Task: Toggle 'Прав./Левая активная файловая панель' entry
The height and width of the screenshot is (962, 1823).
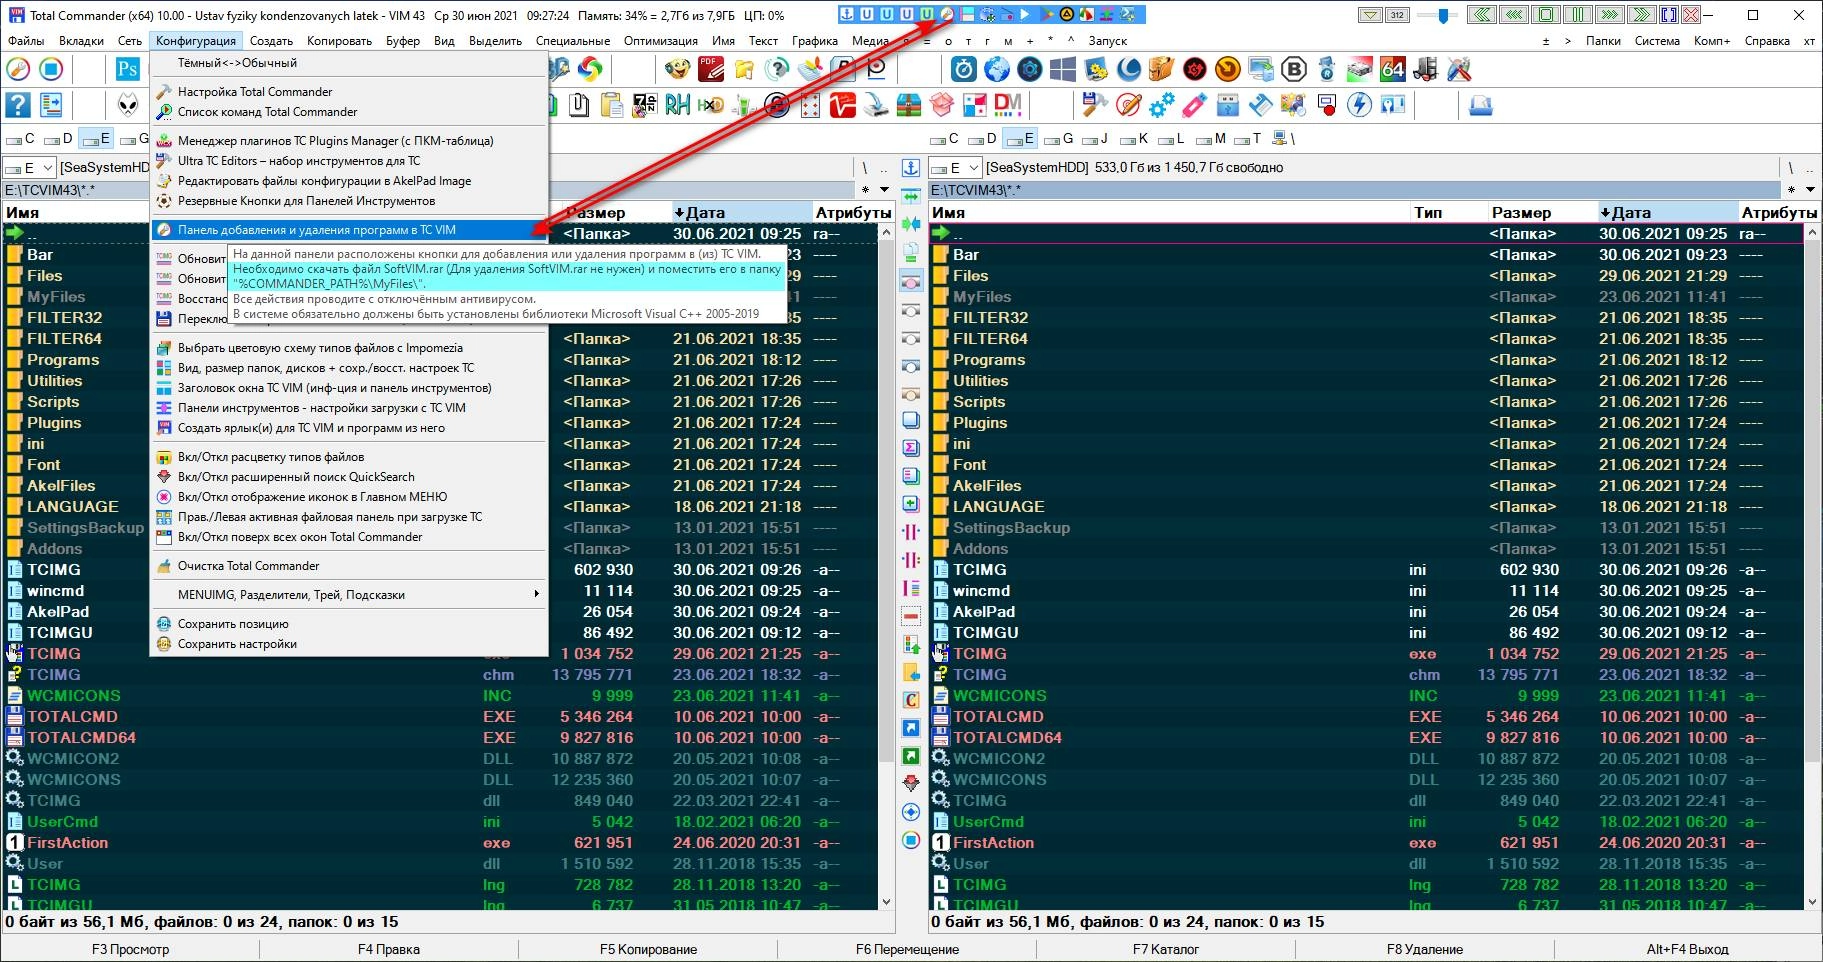Action: [349, 517]
